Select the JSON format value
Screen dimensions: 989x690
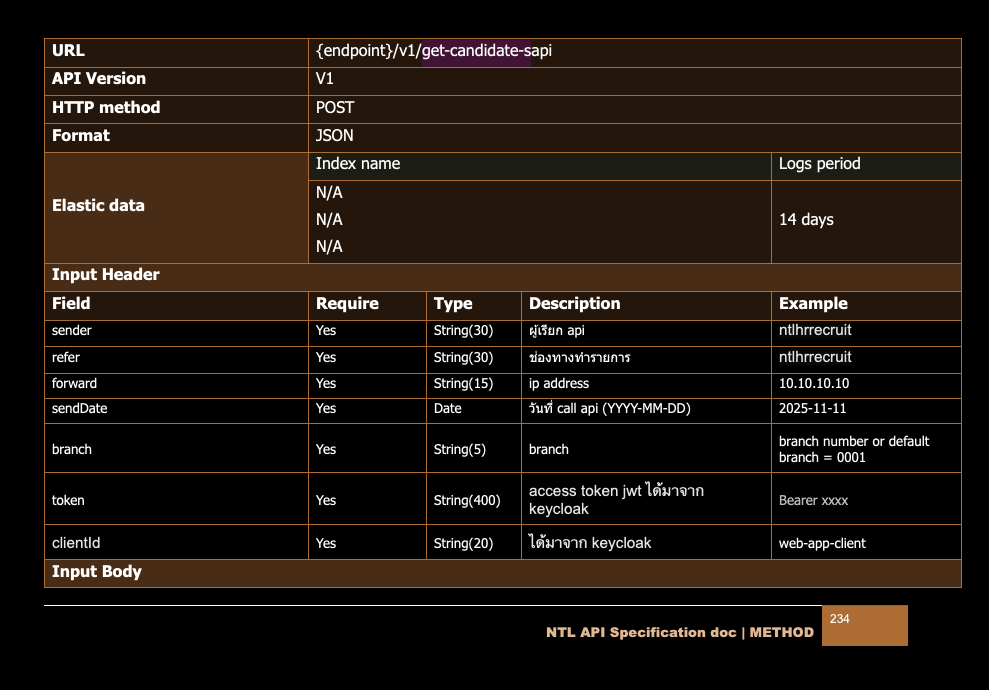pyautogui.click(x=335, y=135)
